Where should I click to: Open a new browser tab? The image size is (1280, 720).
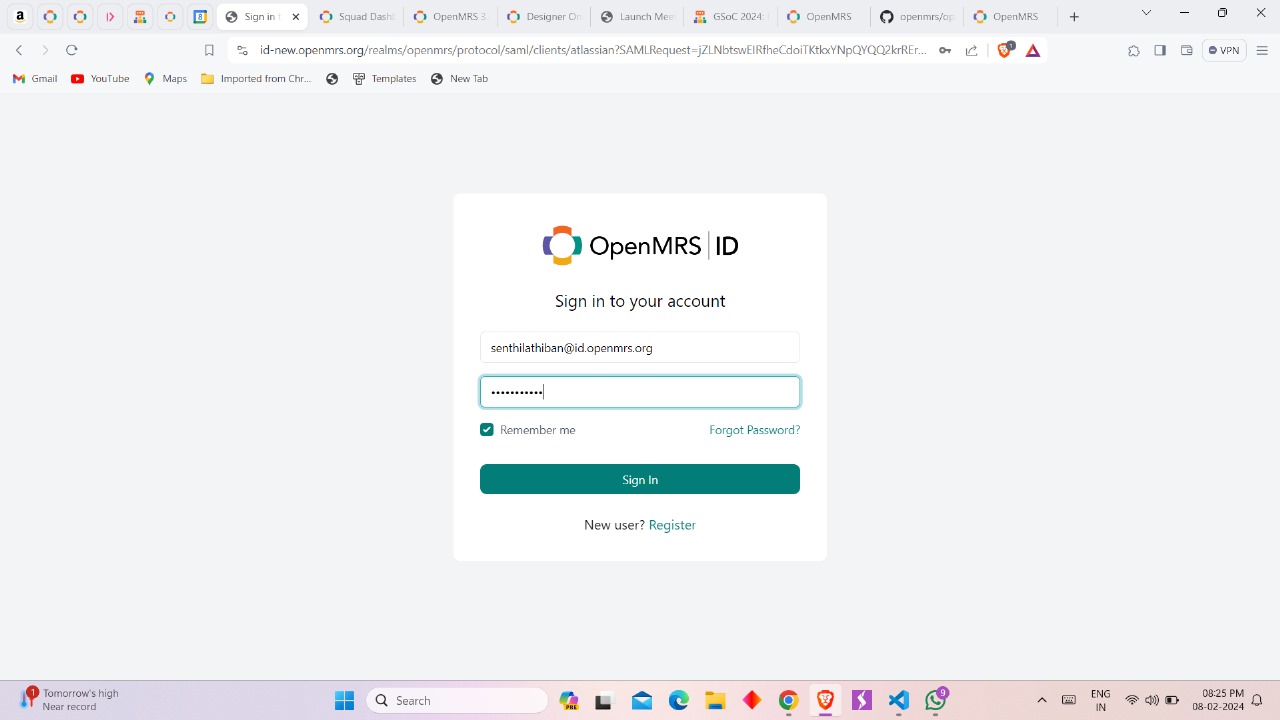point(1074,16)
